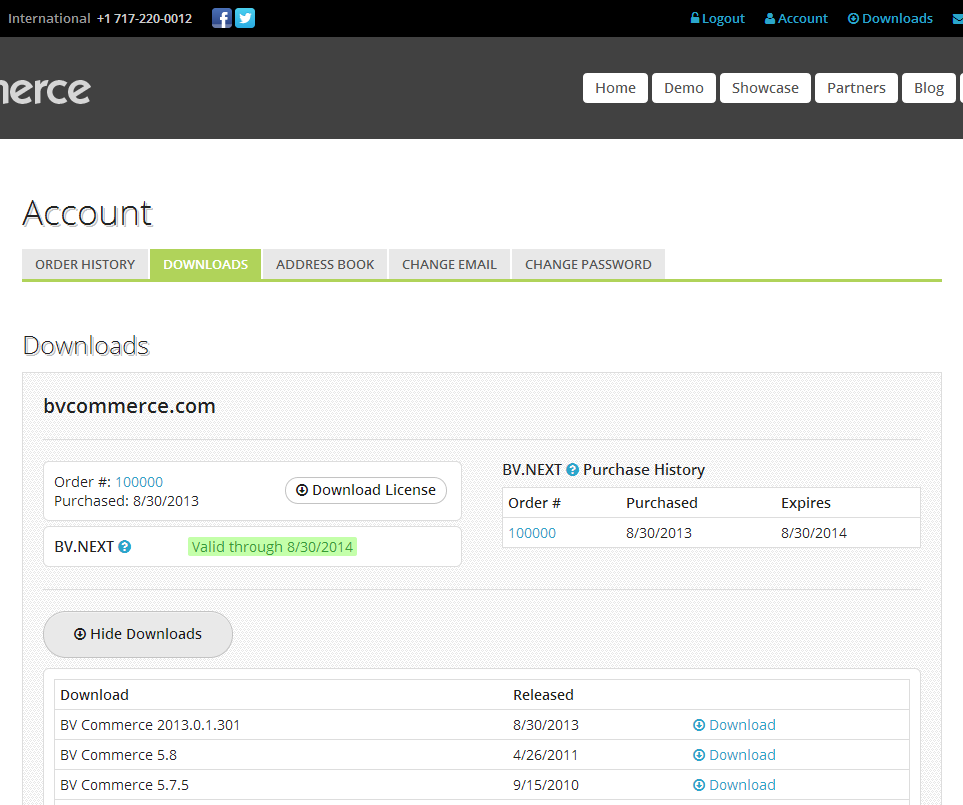Open the Demo menu item

684,88
